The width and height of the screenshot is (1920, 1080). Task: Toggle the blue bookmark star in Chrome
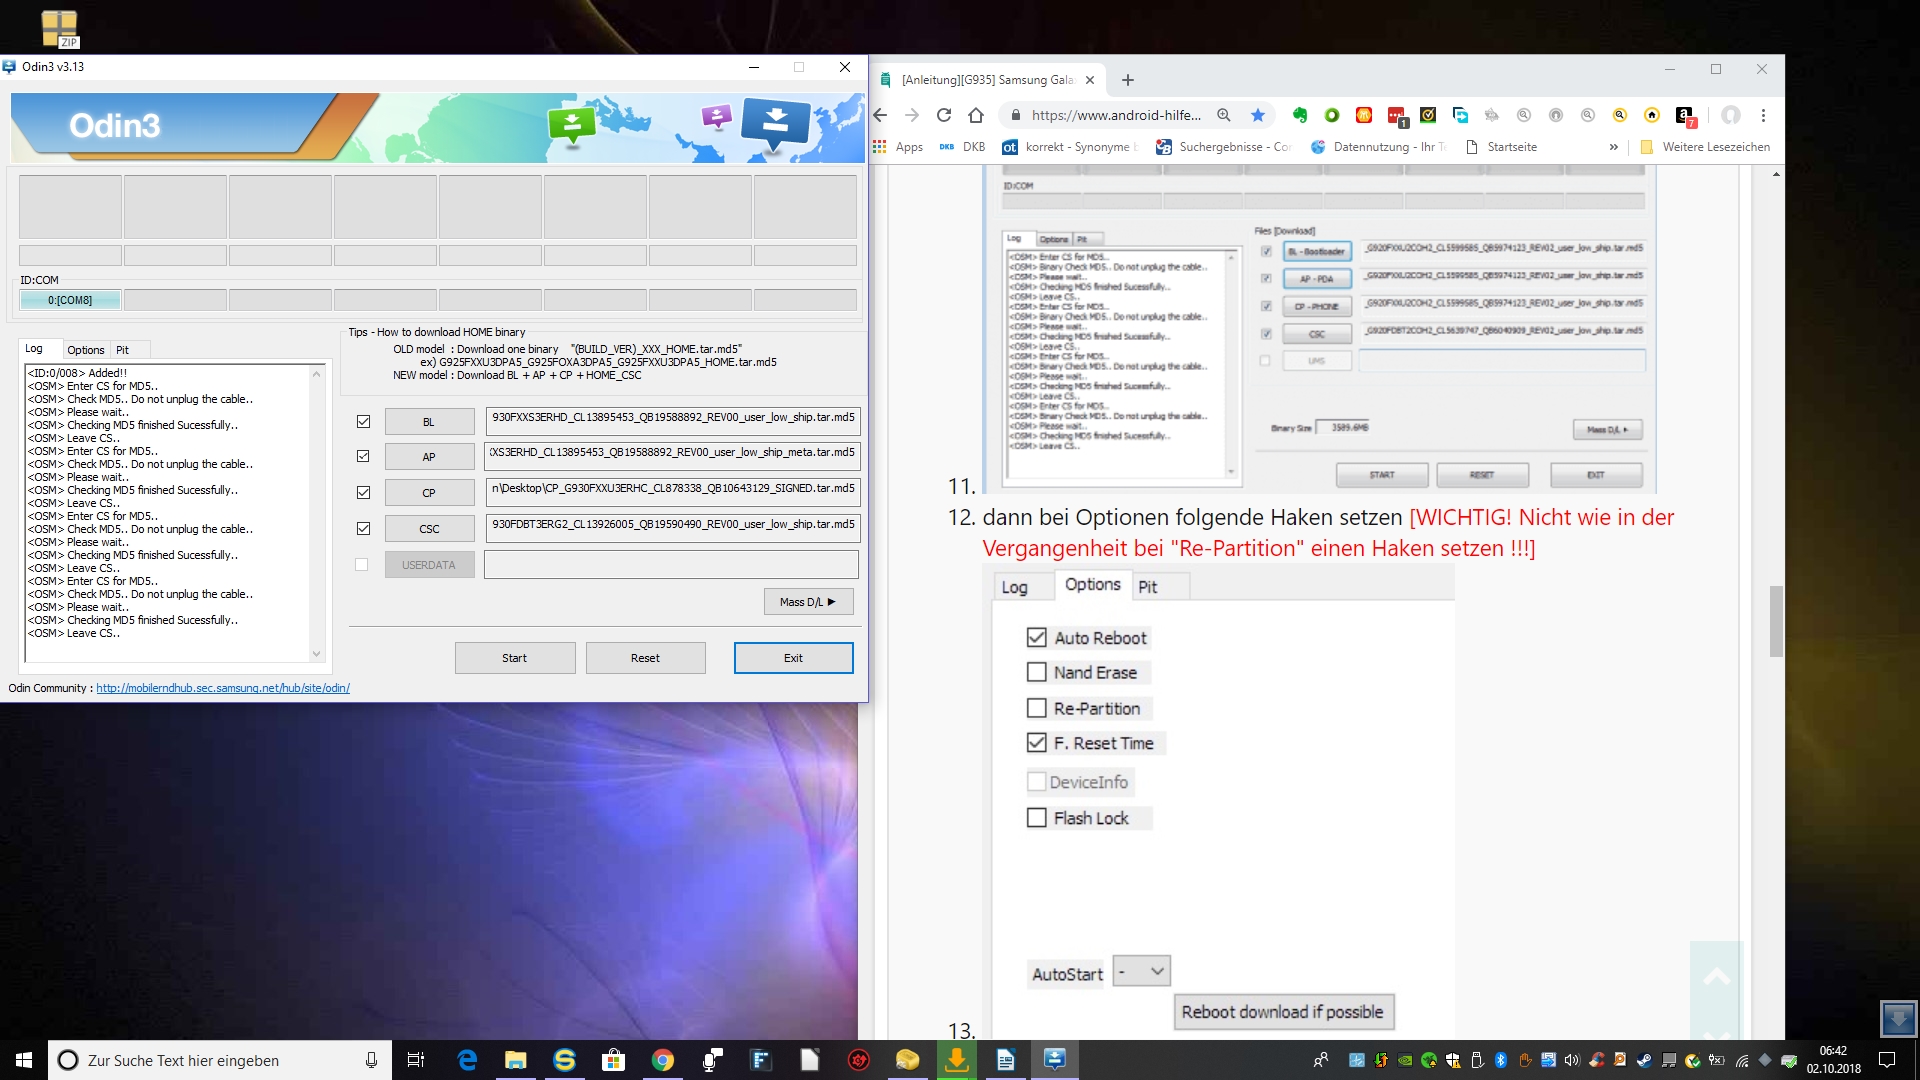click(x=1257, y=115)
